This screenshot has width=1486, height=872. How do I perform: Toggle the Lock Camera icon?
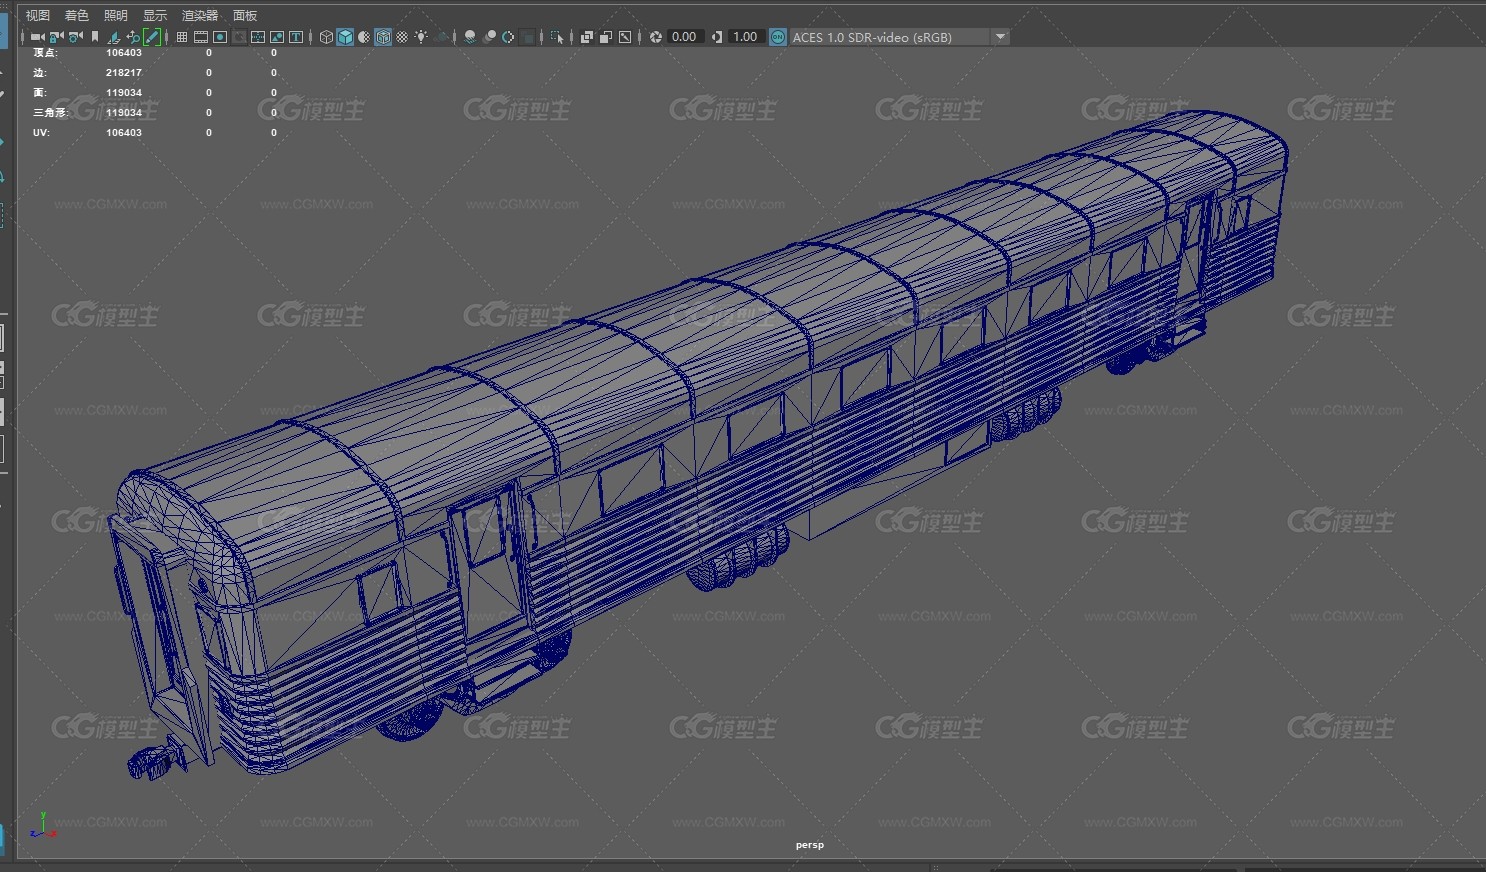[56, 37]
